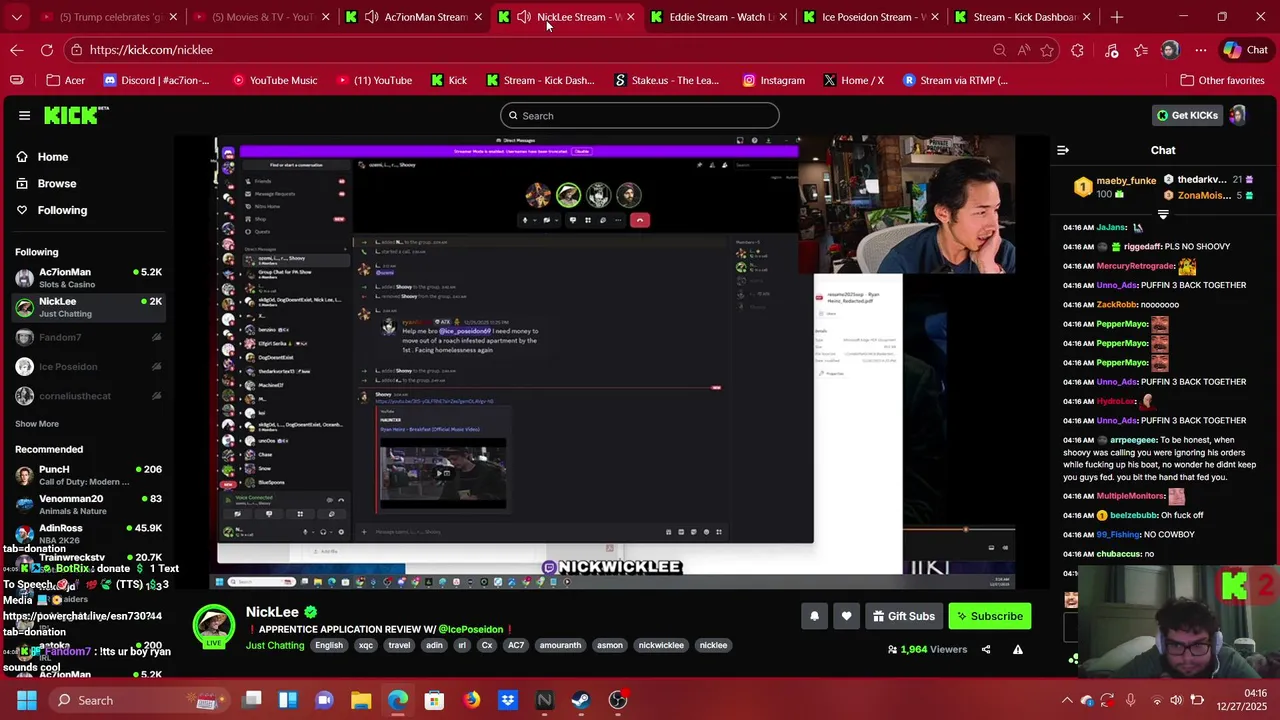Open Browse in Kick sidebar
1280x720 pixels.
pos(46,184)
